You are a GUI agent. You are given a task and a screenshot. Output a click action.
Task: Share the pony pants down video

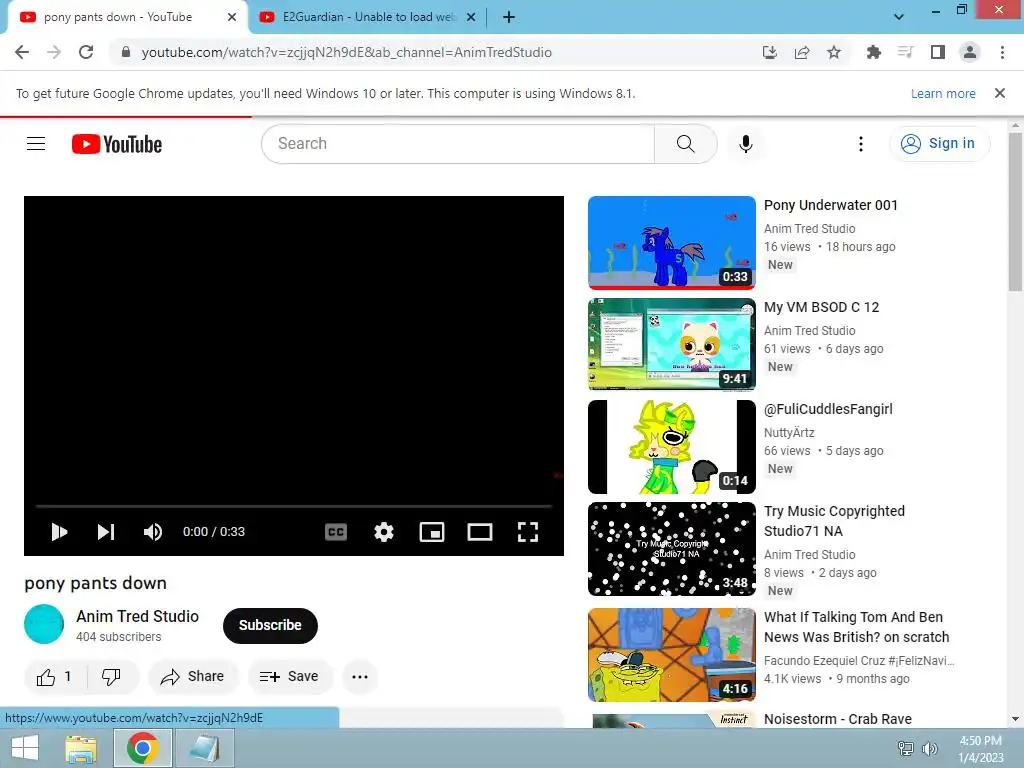(x=193, y=677)
